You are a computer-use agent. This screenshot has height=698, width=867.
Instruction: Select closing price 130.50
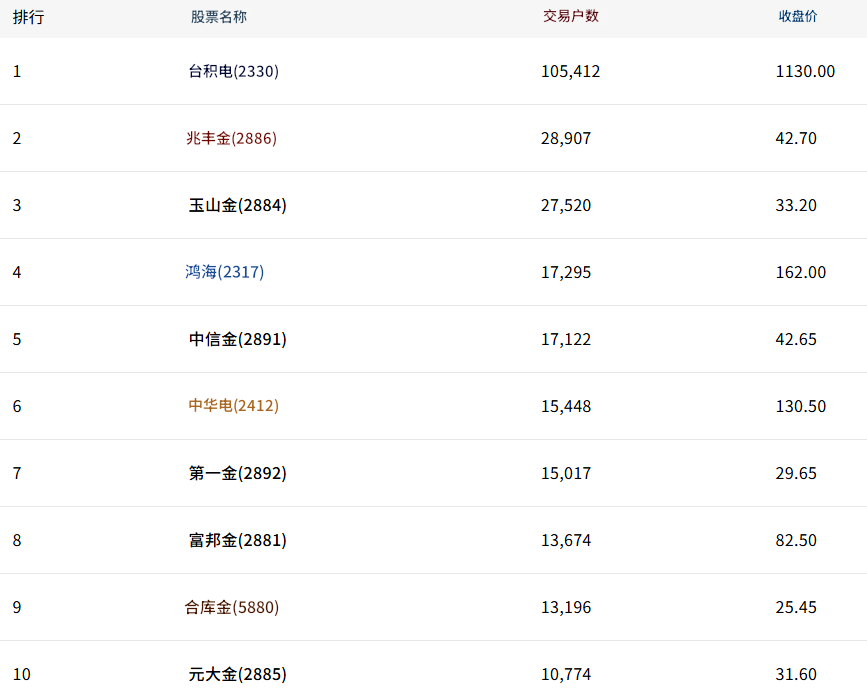point(801,407)
